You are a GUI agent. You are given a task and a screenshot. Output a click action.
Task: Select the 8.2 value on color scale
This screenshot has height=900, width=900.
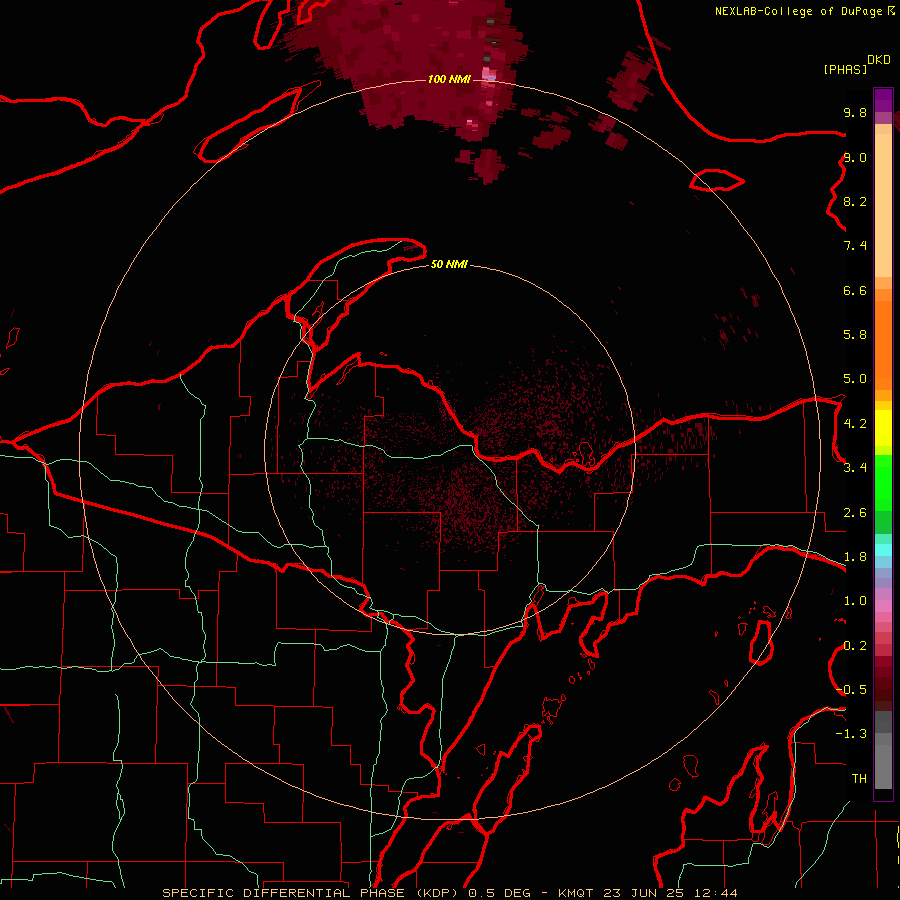click(855, 201)
